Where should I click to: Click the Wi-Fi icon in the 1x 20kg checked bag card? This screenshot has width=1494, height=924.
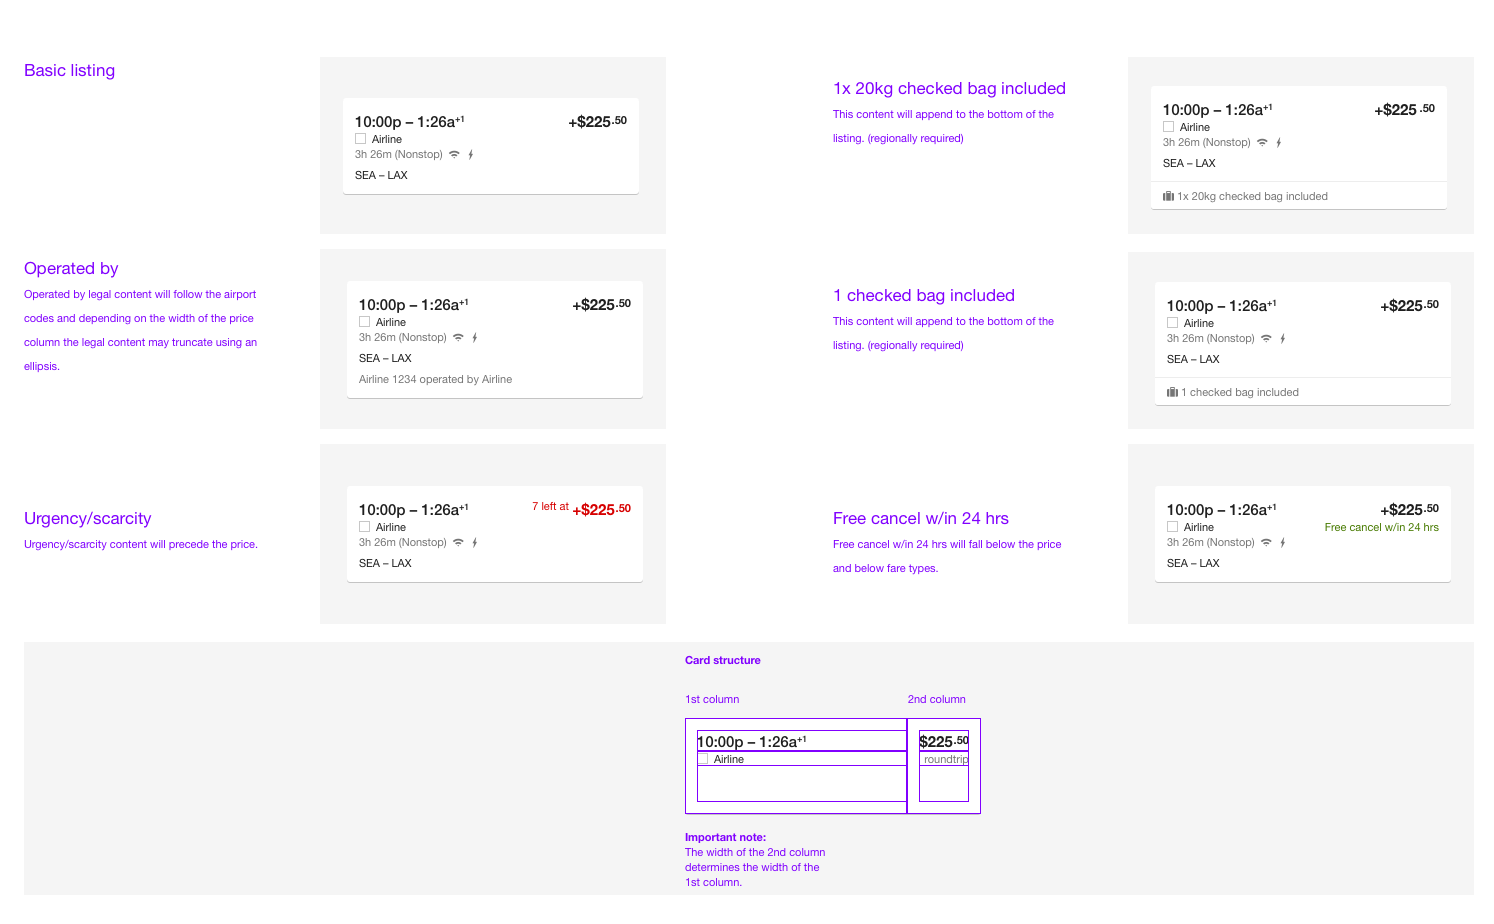(1262, 142)
